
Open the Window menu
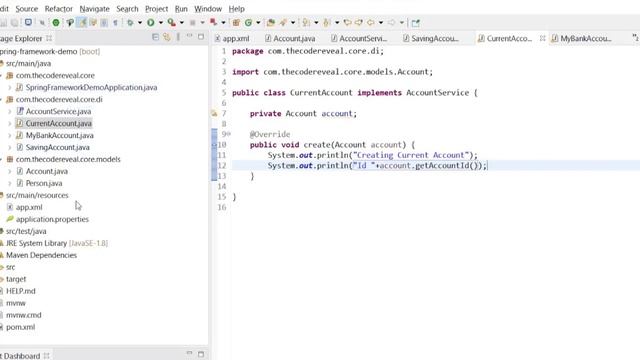tap(208, 9)
